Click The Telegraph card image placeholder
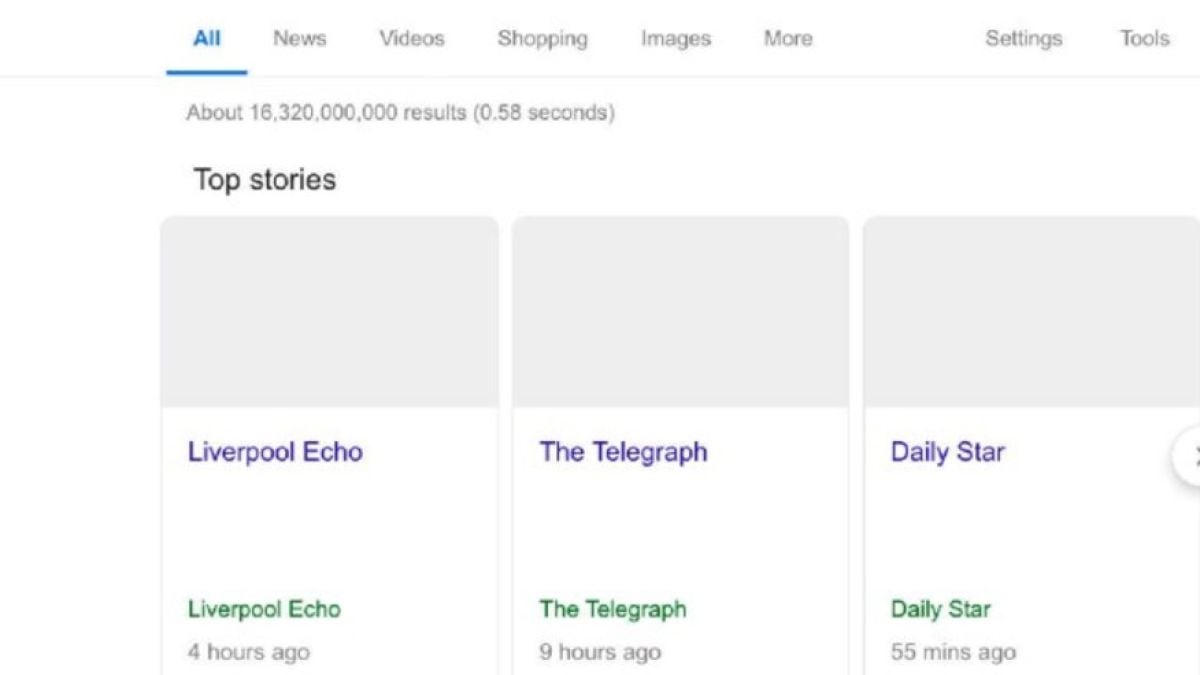Image resolution: width=1200 pixels, height=675 pixels. [681, 312]
